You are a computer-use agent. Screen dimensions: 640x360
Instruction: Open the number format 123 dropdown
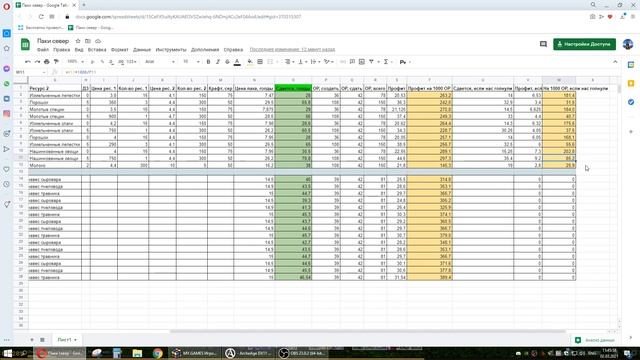click(131, 62)
